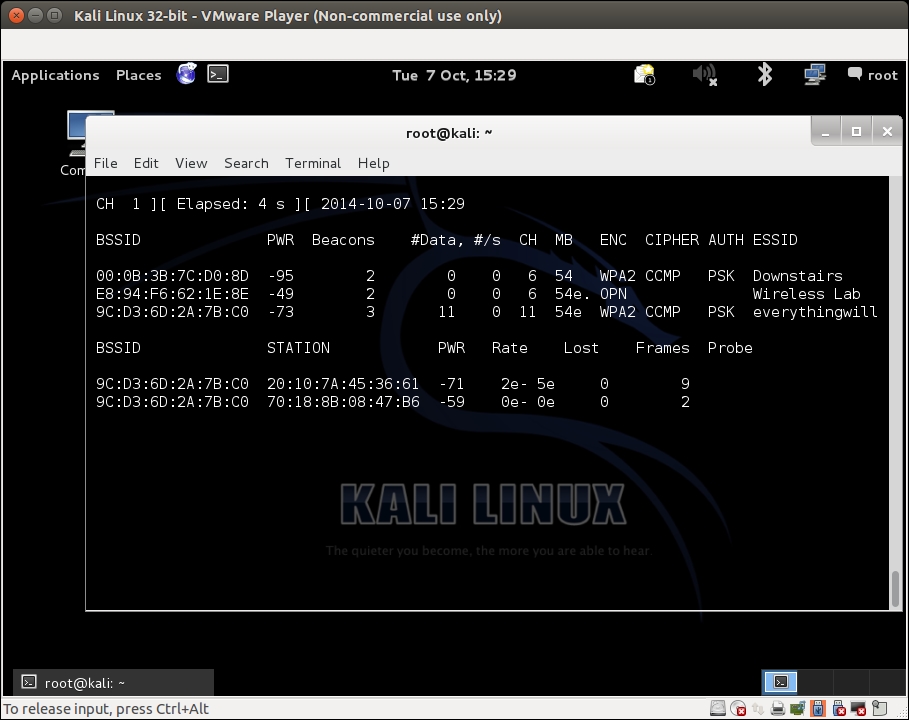This screenshot has height=720, width=909.
Task: Click ESSID everythingwill
Action: [815, 311]
